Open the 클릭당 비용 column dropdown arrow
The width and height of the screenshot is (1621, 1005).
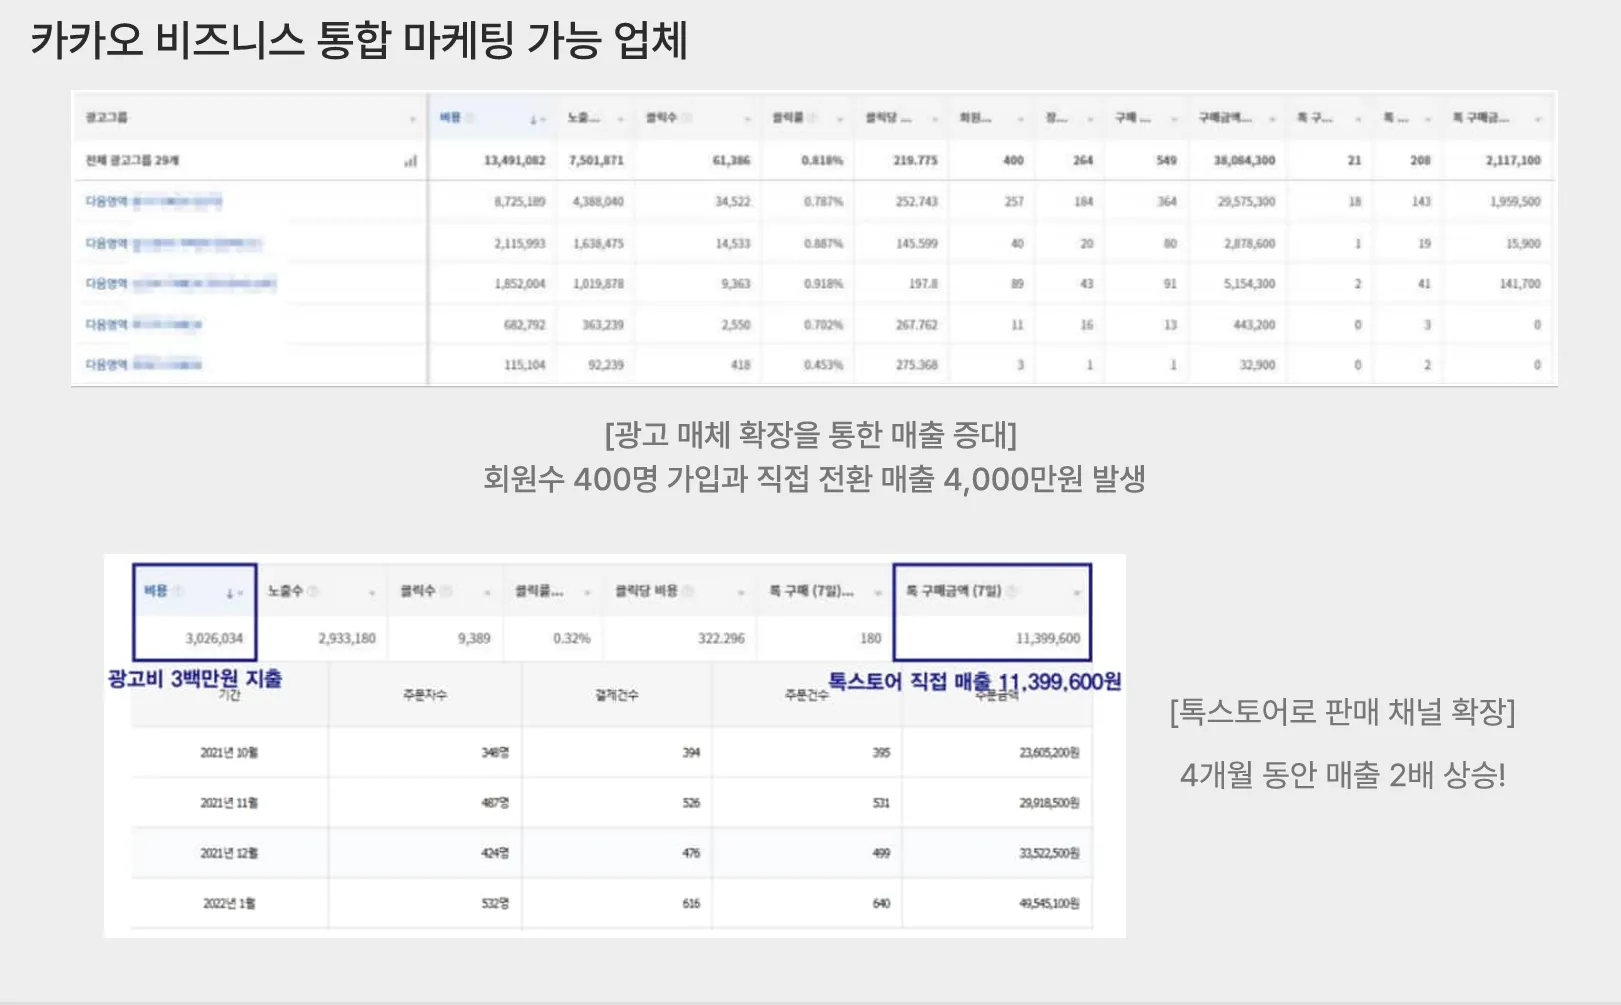click(x=741, y=593)
